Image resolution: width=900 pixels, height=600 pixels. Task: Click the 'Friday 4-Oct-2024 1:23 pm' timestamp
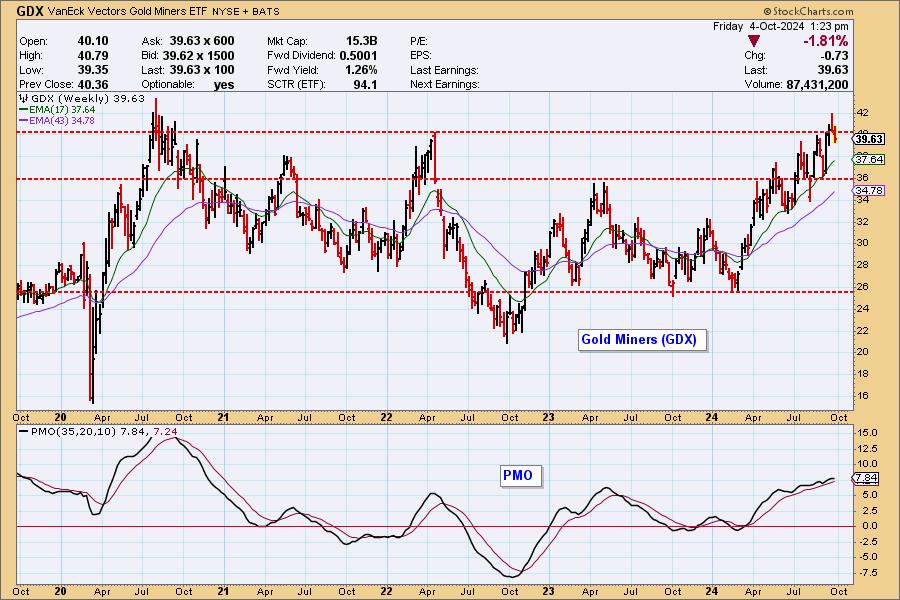(x=781, y=26)
